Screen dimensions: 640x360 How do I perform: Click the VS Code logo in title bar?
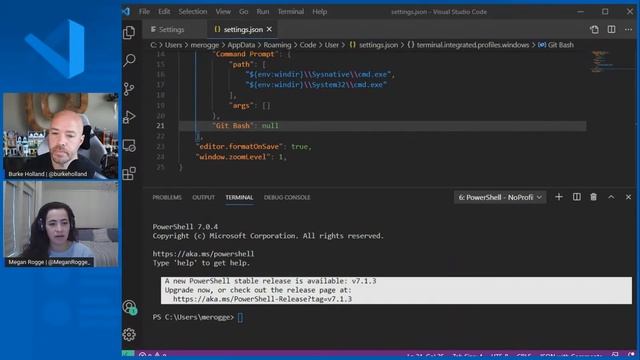tap(126, 11)
